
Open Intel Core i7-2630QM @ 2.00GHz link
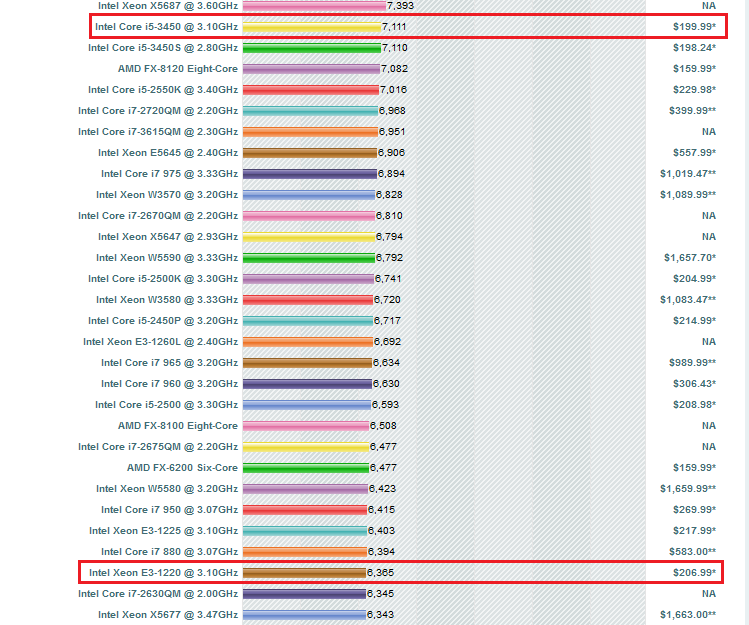tap(158, 594)
